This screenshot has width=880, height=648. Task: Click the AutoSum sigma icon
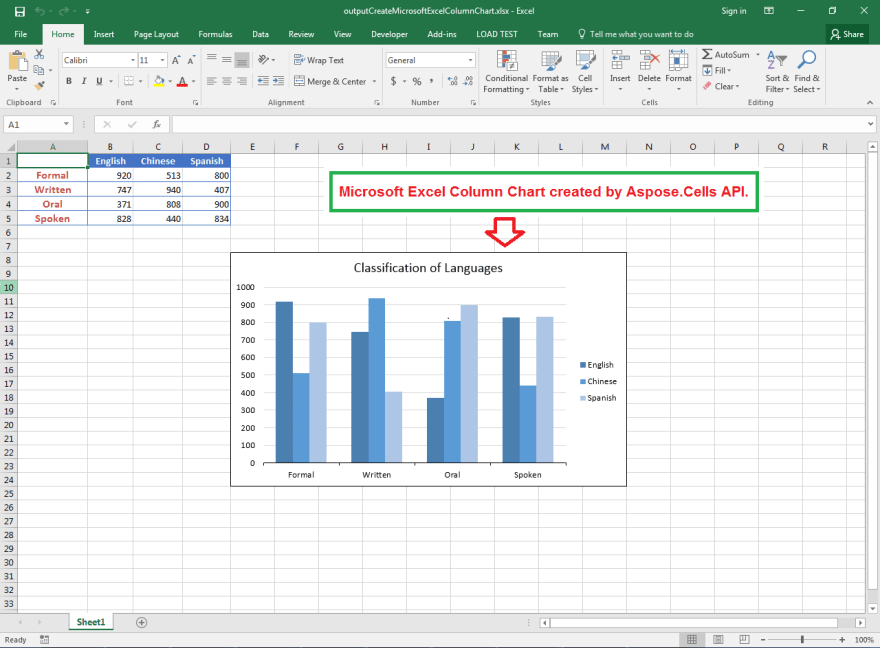[707, 54]
